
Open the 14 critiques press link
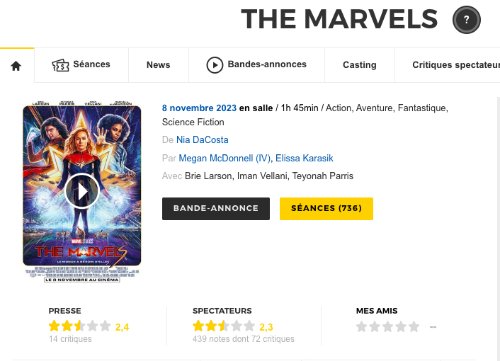pos(70,339)
